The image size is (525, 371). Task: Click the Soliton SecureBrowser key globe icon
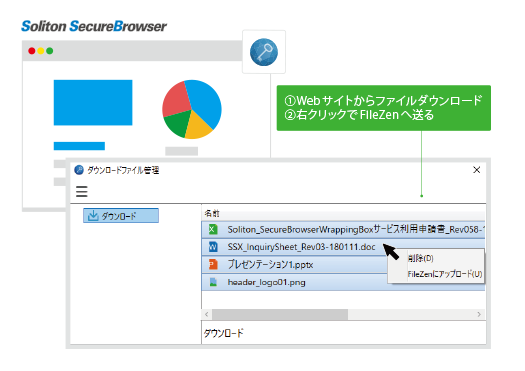point(264,52)
